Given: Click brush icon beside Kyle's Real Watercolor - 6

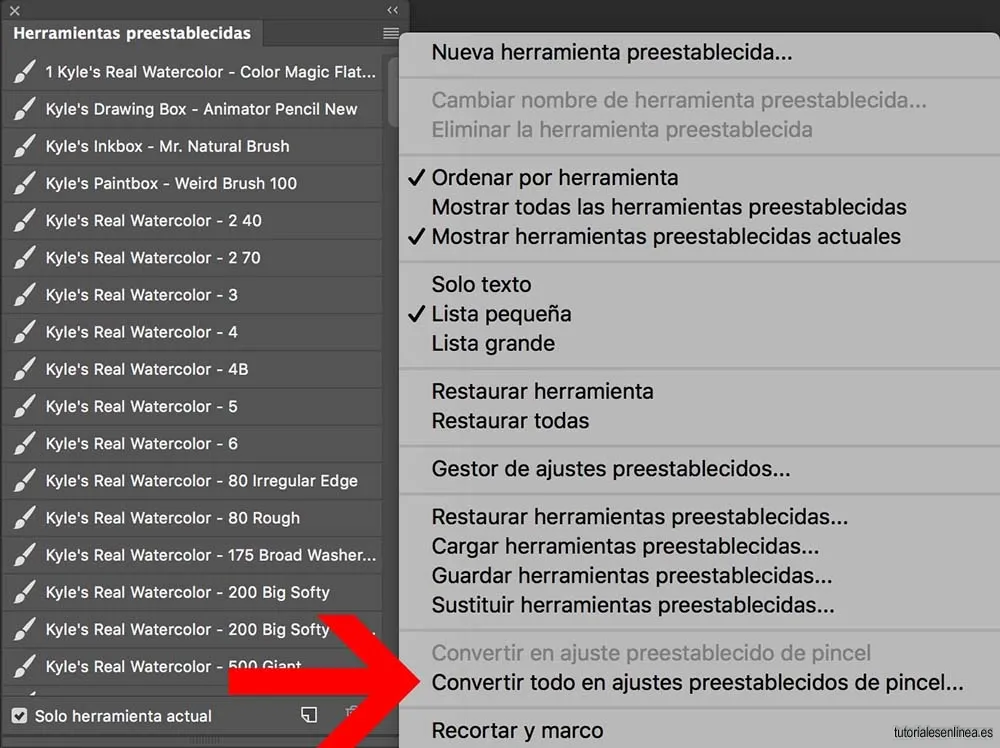Looking at the screenshot, I should pos(24,443).
